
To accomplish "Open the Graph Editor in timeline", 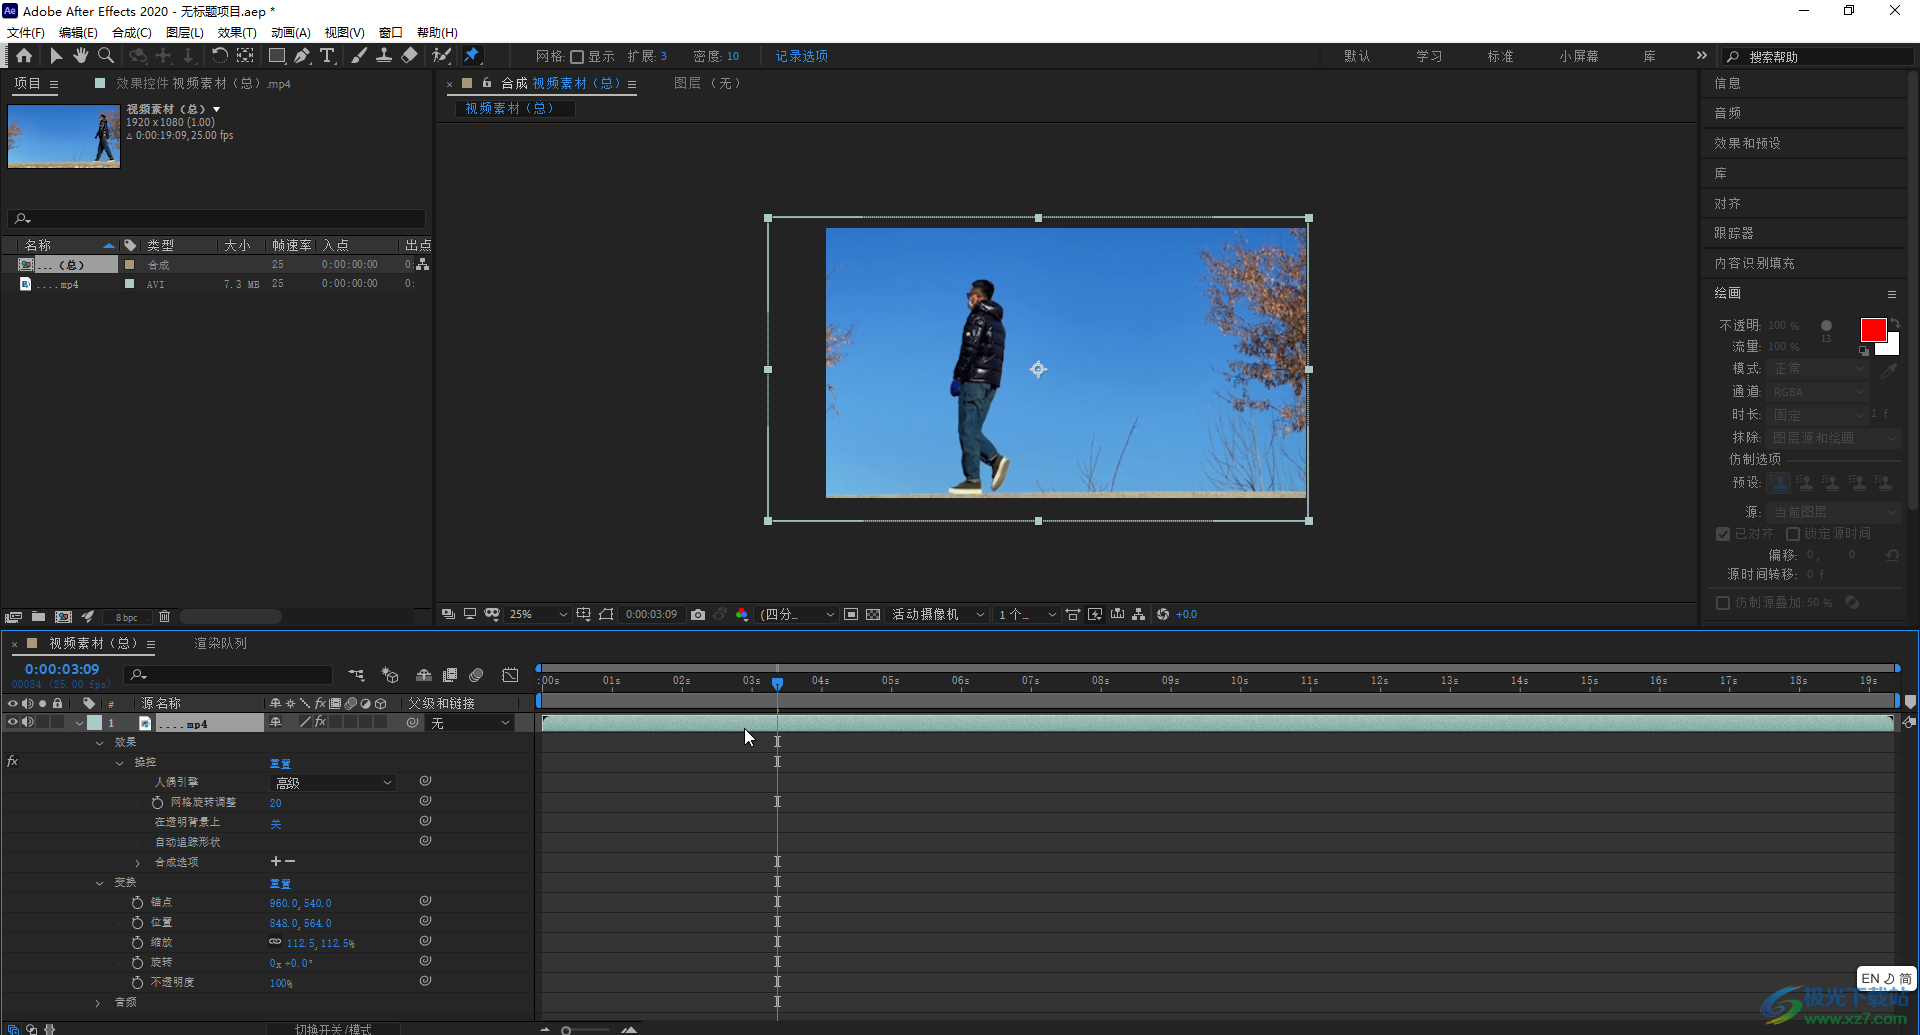I will (510, 675).
